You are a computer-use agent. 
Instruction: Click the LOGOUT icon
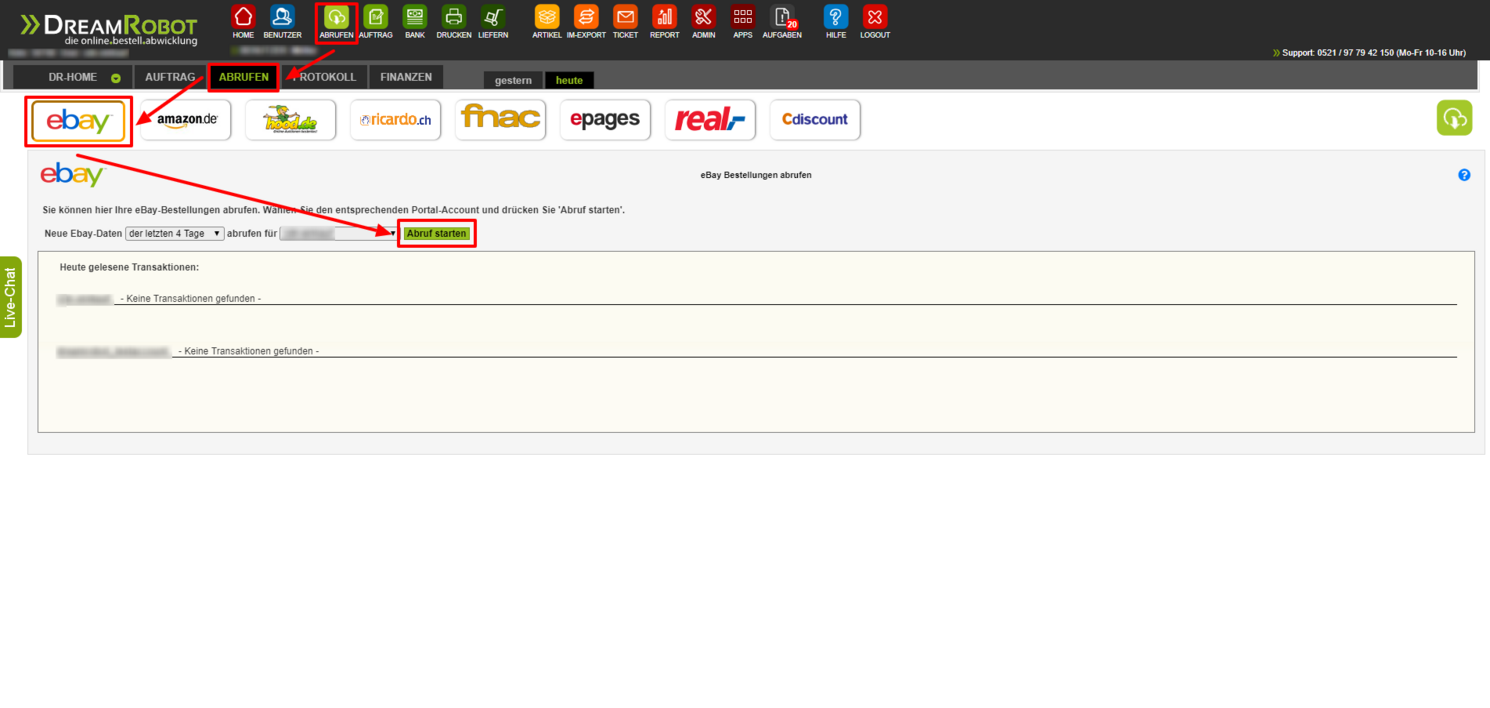pos(875,16)
